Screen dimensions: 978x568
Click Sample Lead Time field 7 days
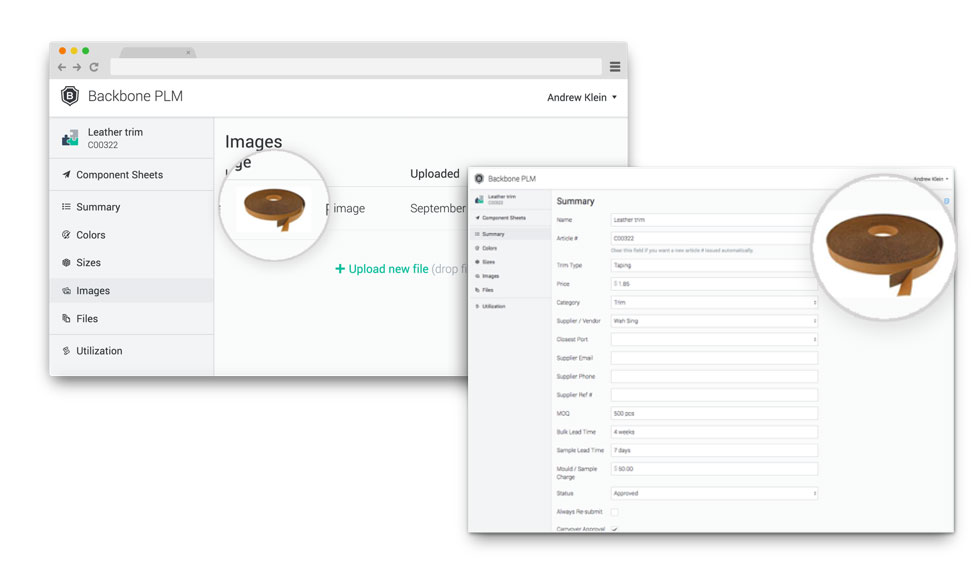714,450
